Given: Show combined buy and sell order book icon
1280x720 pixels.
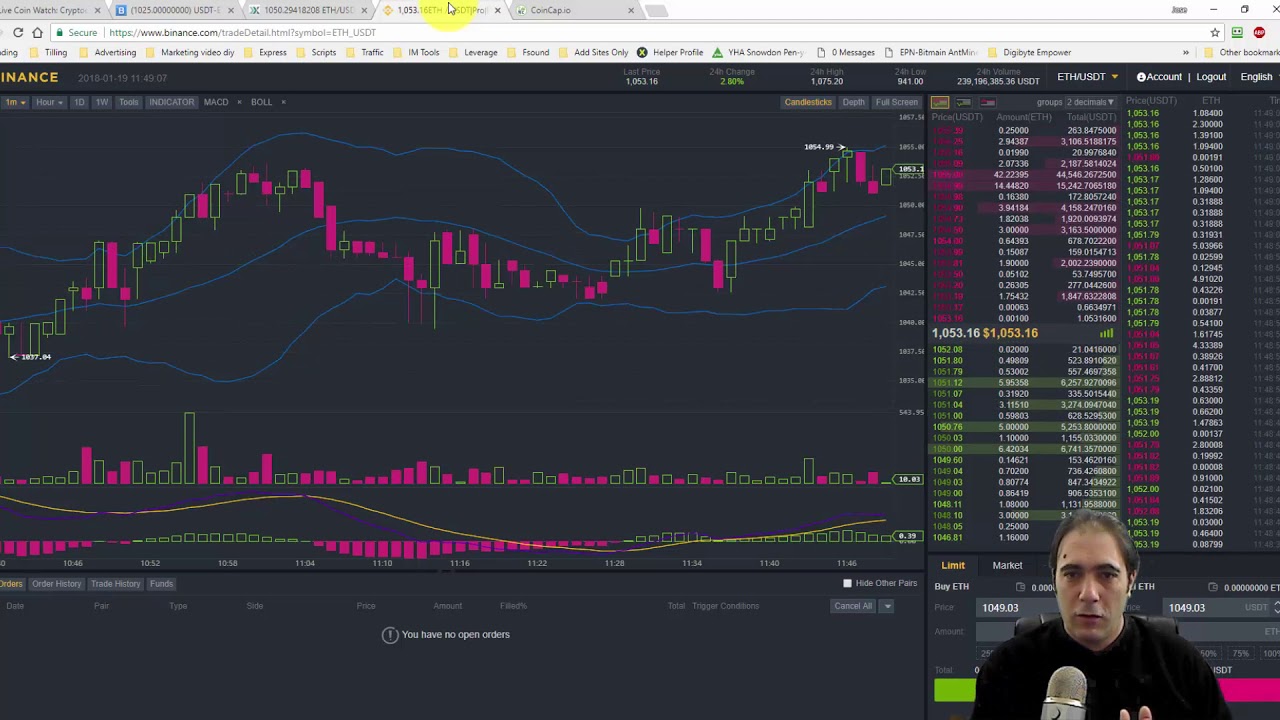Looking at the screenshot, I should click(x=940, y=102).
